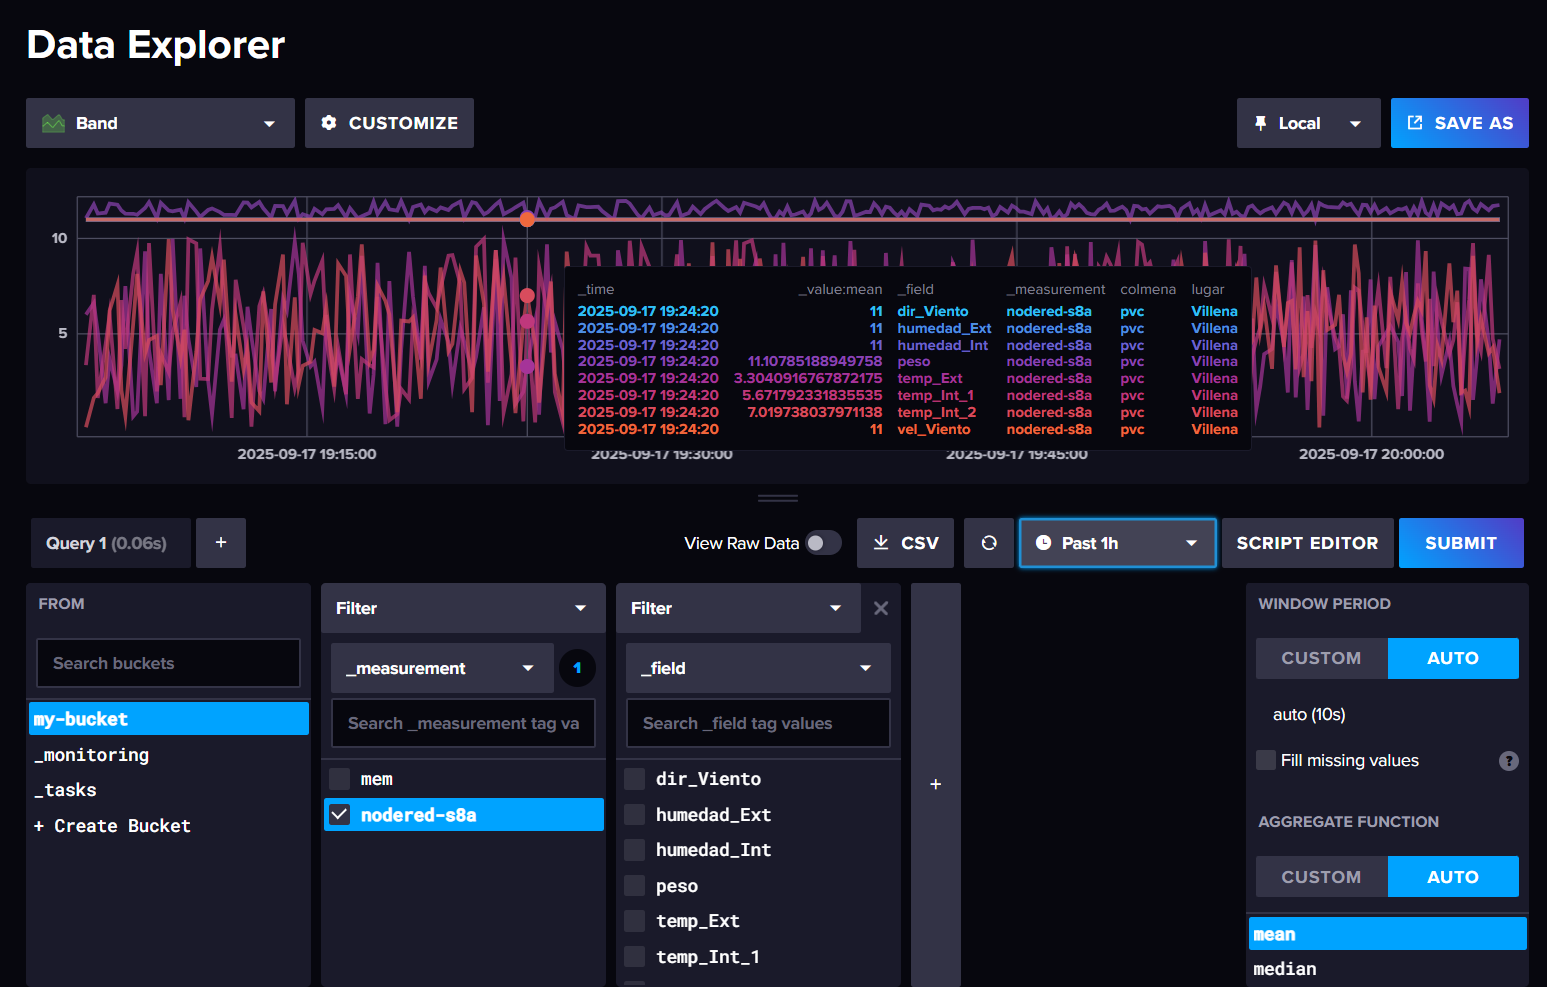Refresh data with the circular arrow icon
This screenshot has height=987, width=1547.
pyautogui.click(x=988, y=542)
